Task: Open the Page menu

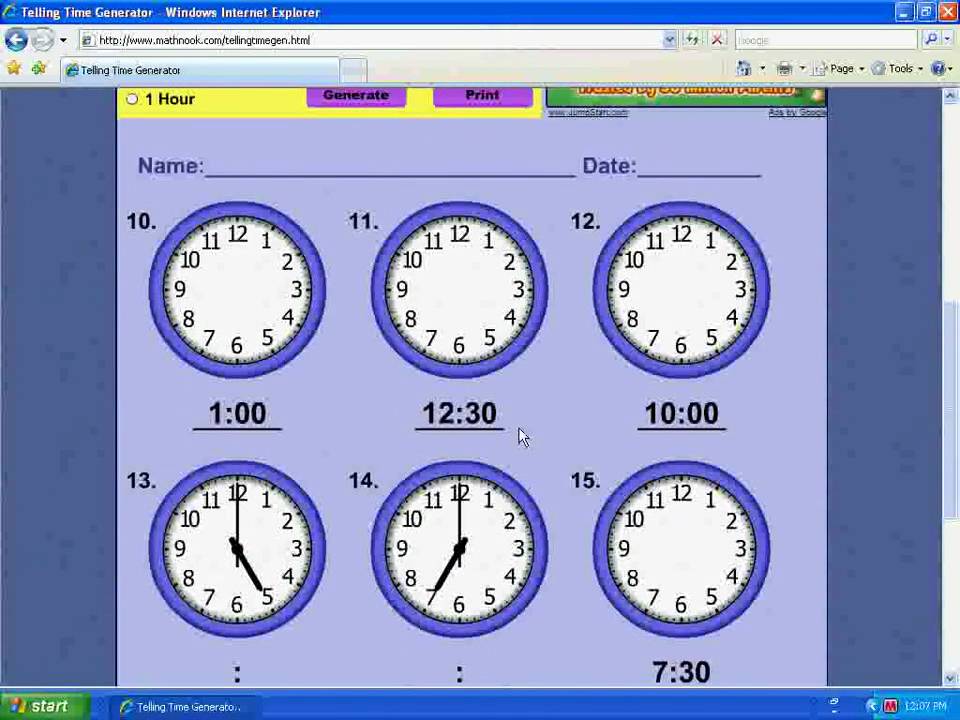Action: pyautogui.click(x=838, y=69)
